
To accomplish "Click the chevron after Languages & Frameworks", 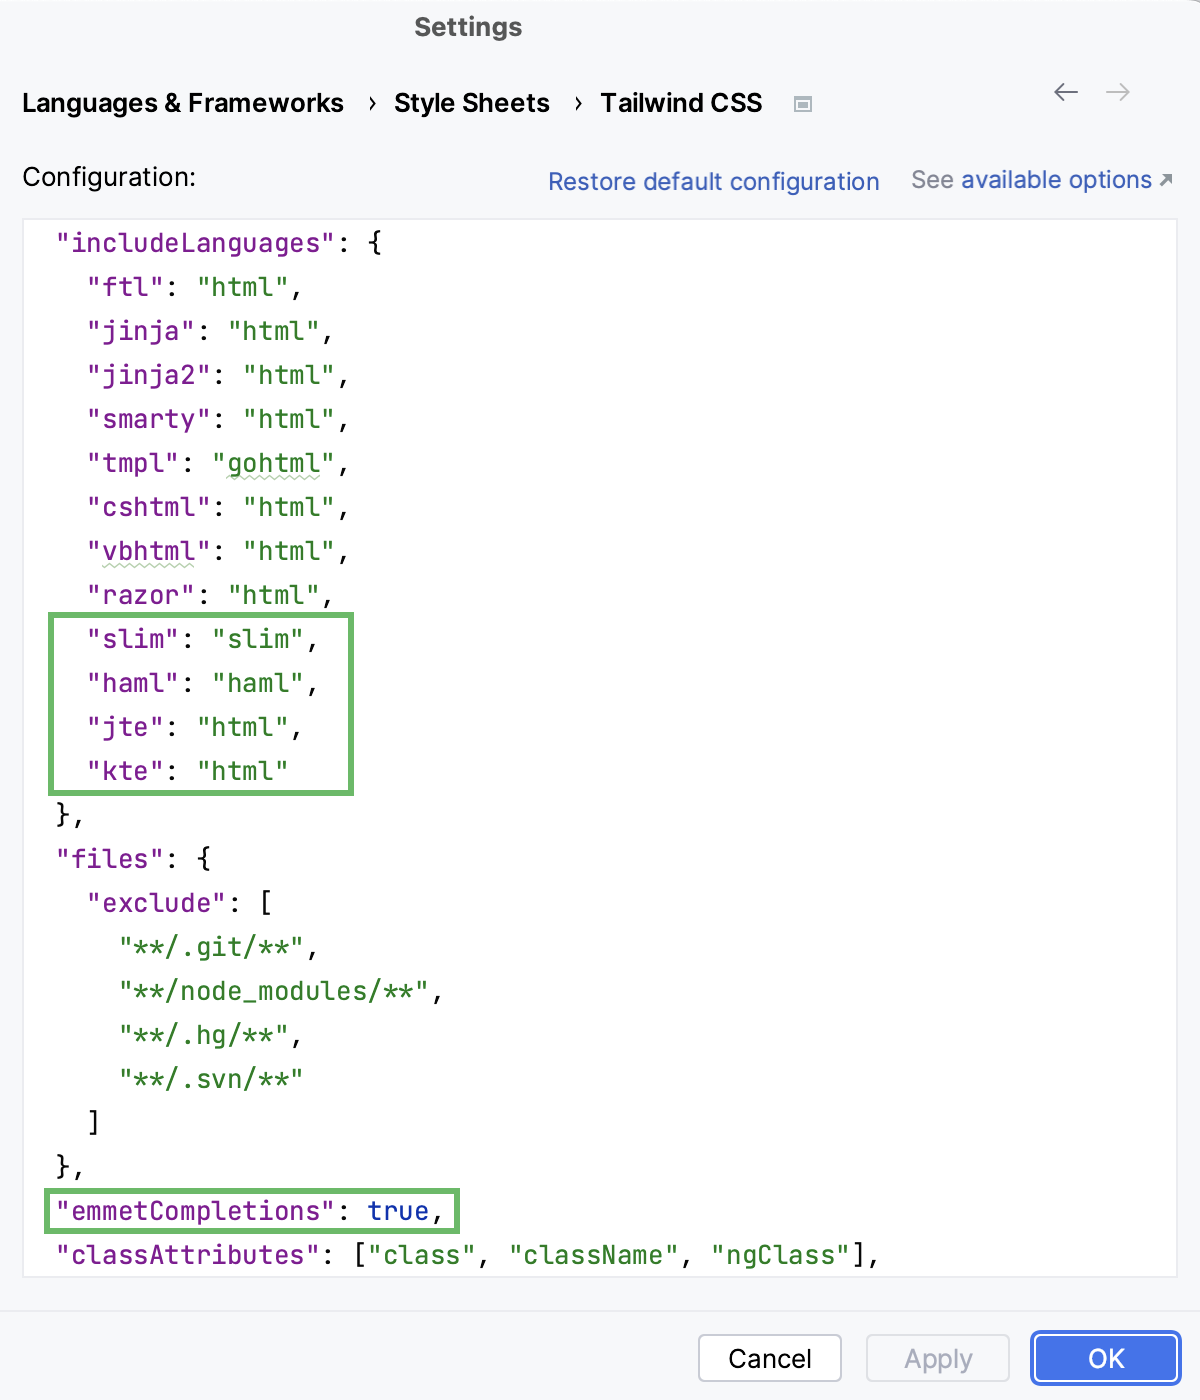I will (371, 103).
